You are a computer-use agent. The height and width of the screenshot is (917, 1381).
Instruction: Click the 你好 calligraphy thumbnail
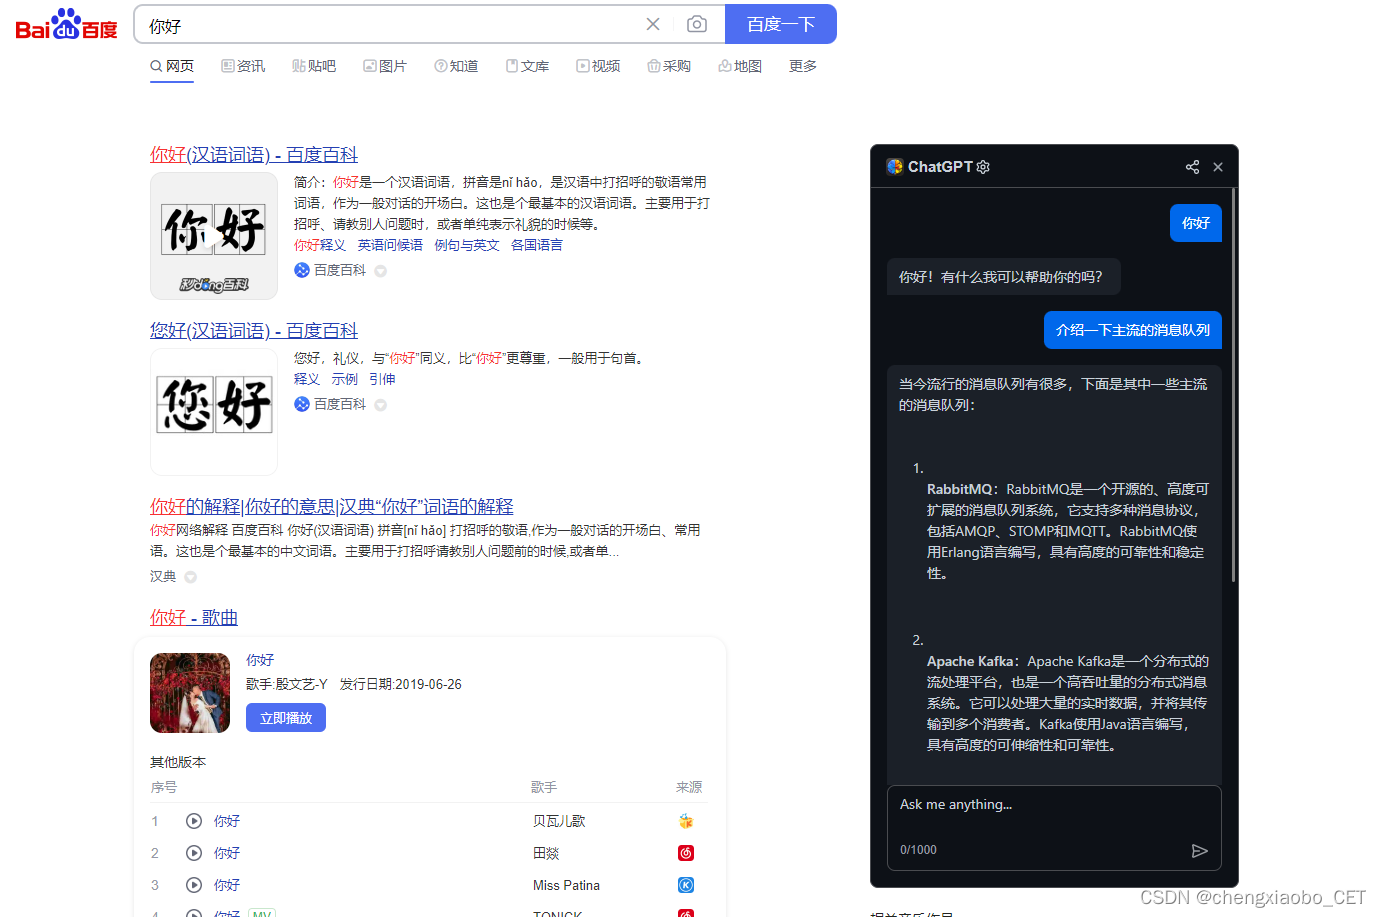click(x=214, y=236)
